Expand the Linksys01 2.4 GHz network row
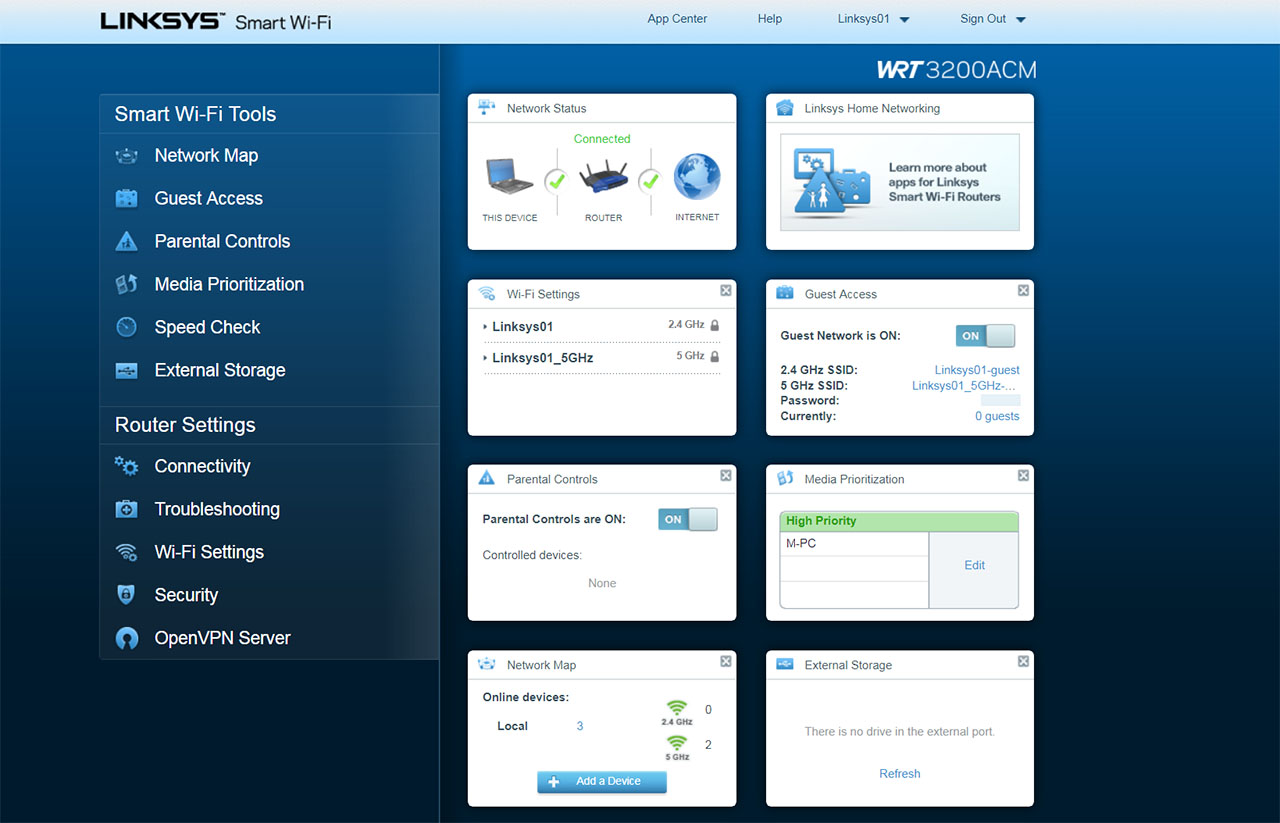Screen dimensions: 1280x823 [x=602, y=327]
